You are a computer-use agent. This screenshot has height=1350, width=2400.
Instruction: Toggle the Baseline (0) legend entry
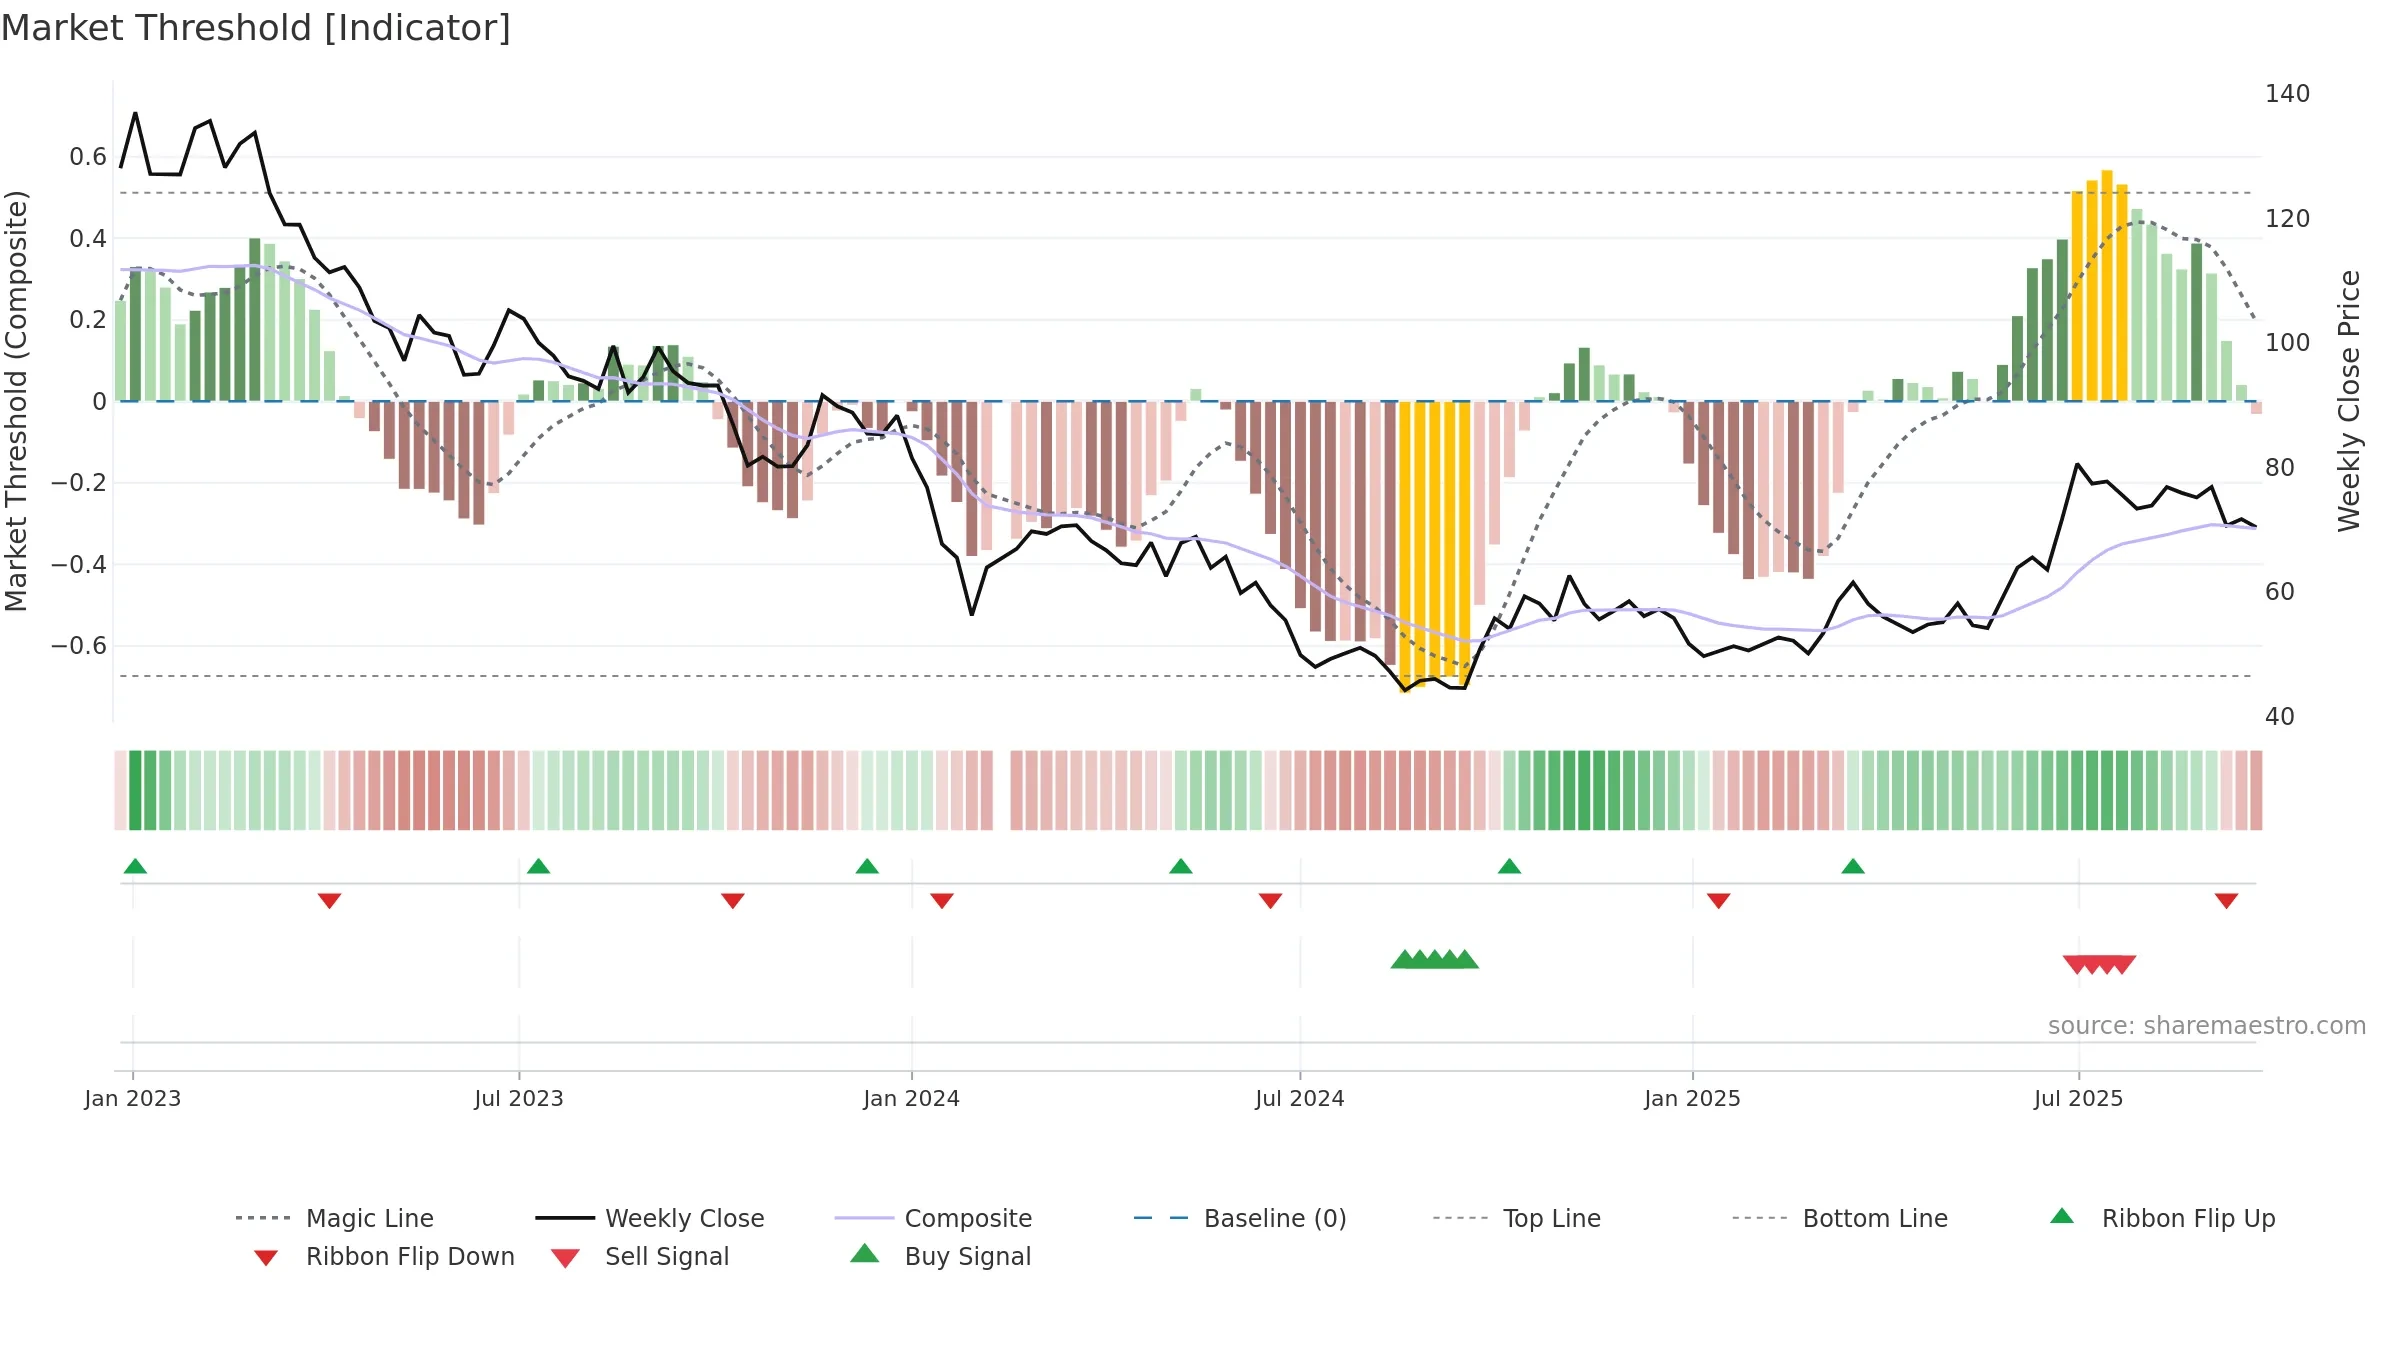(x=1240, y=1218)
